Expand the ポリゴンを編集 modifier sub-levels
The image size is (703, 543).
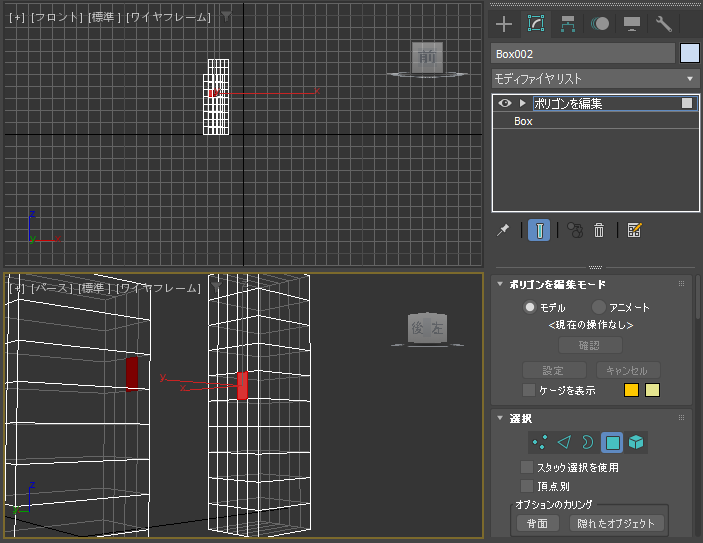522,103
